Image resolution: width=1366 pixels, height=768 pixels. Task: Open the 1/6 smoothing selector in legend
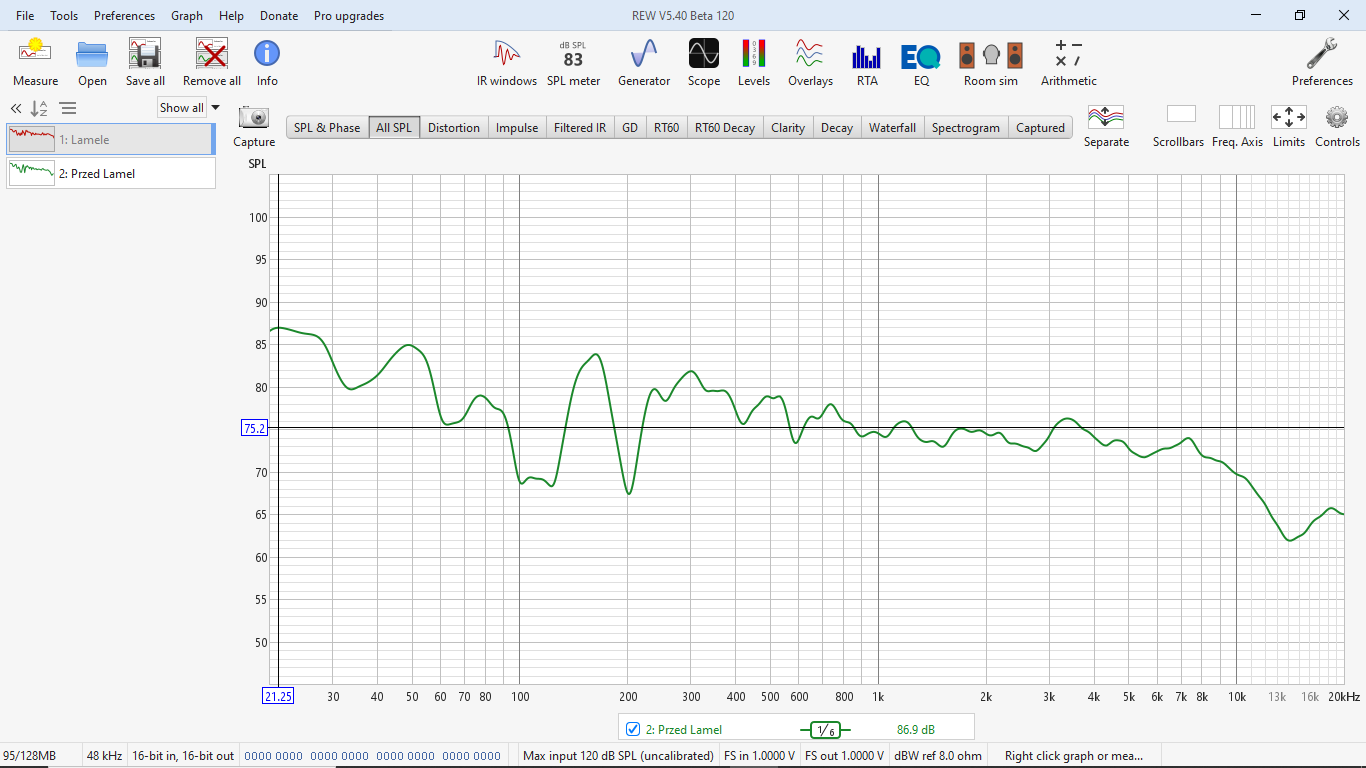coord(825,730)
